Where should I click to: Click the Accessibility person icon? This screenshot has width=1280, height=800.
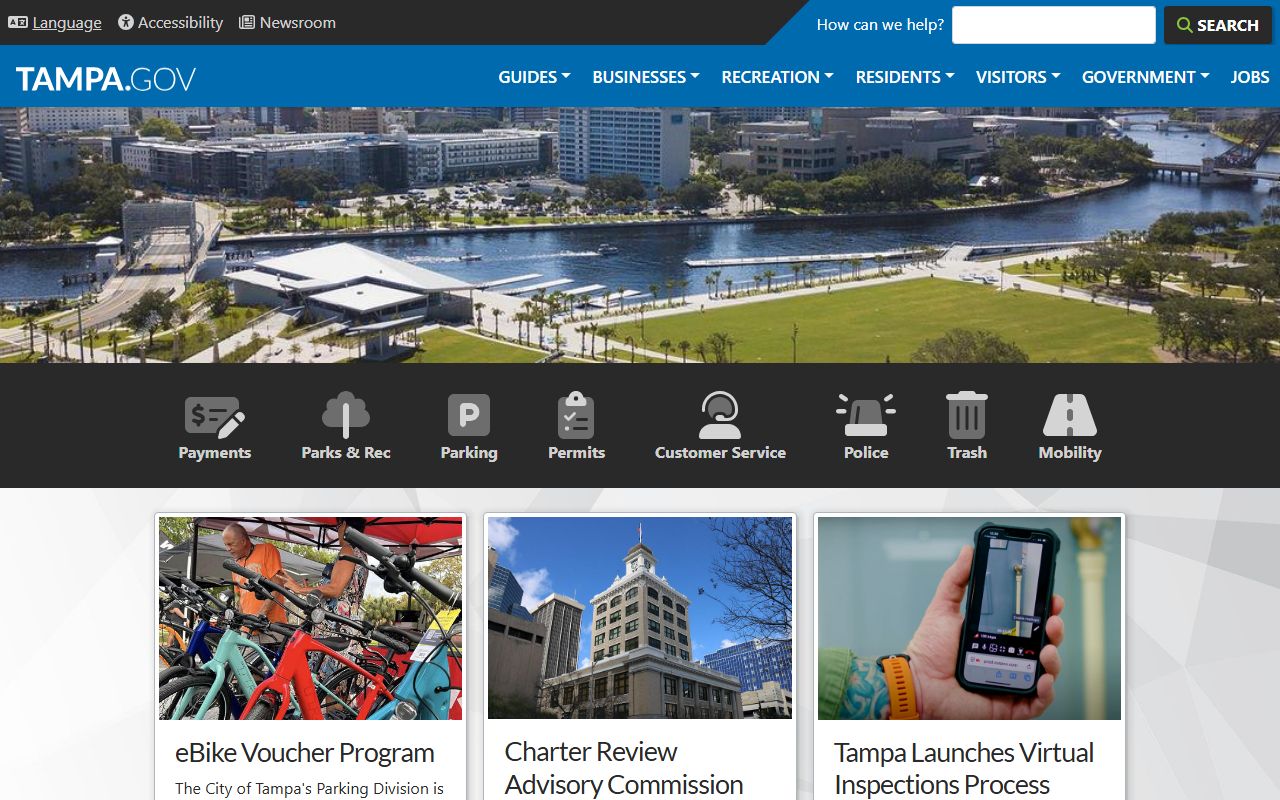point(126,22)
